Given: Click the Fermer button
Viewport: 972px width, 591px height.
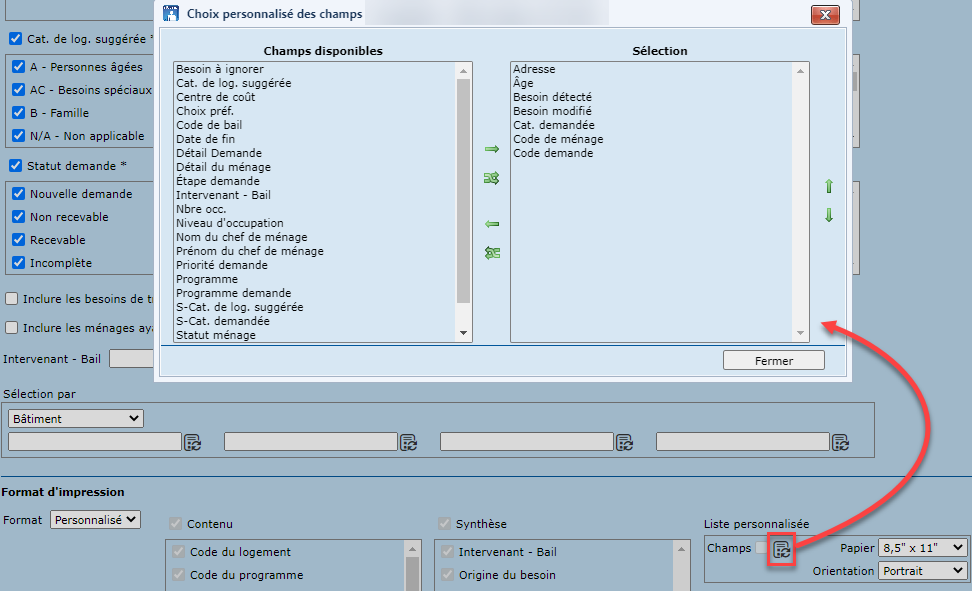Looking at the screenshot, I should 774,361.
